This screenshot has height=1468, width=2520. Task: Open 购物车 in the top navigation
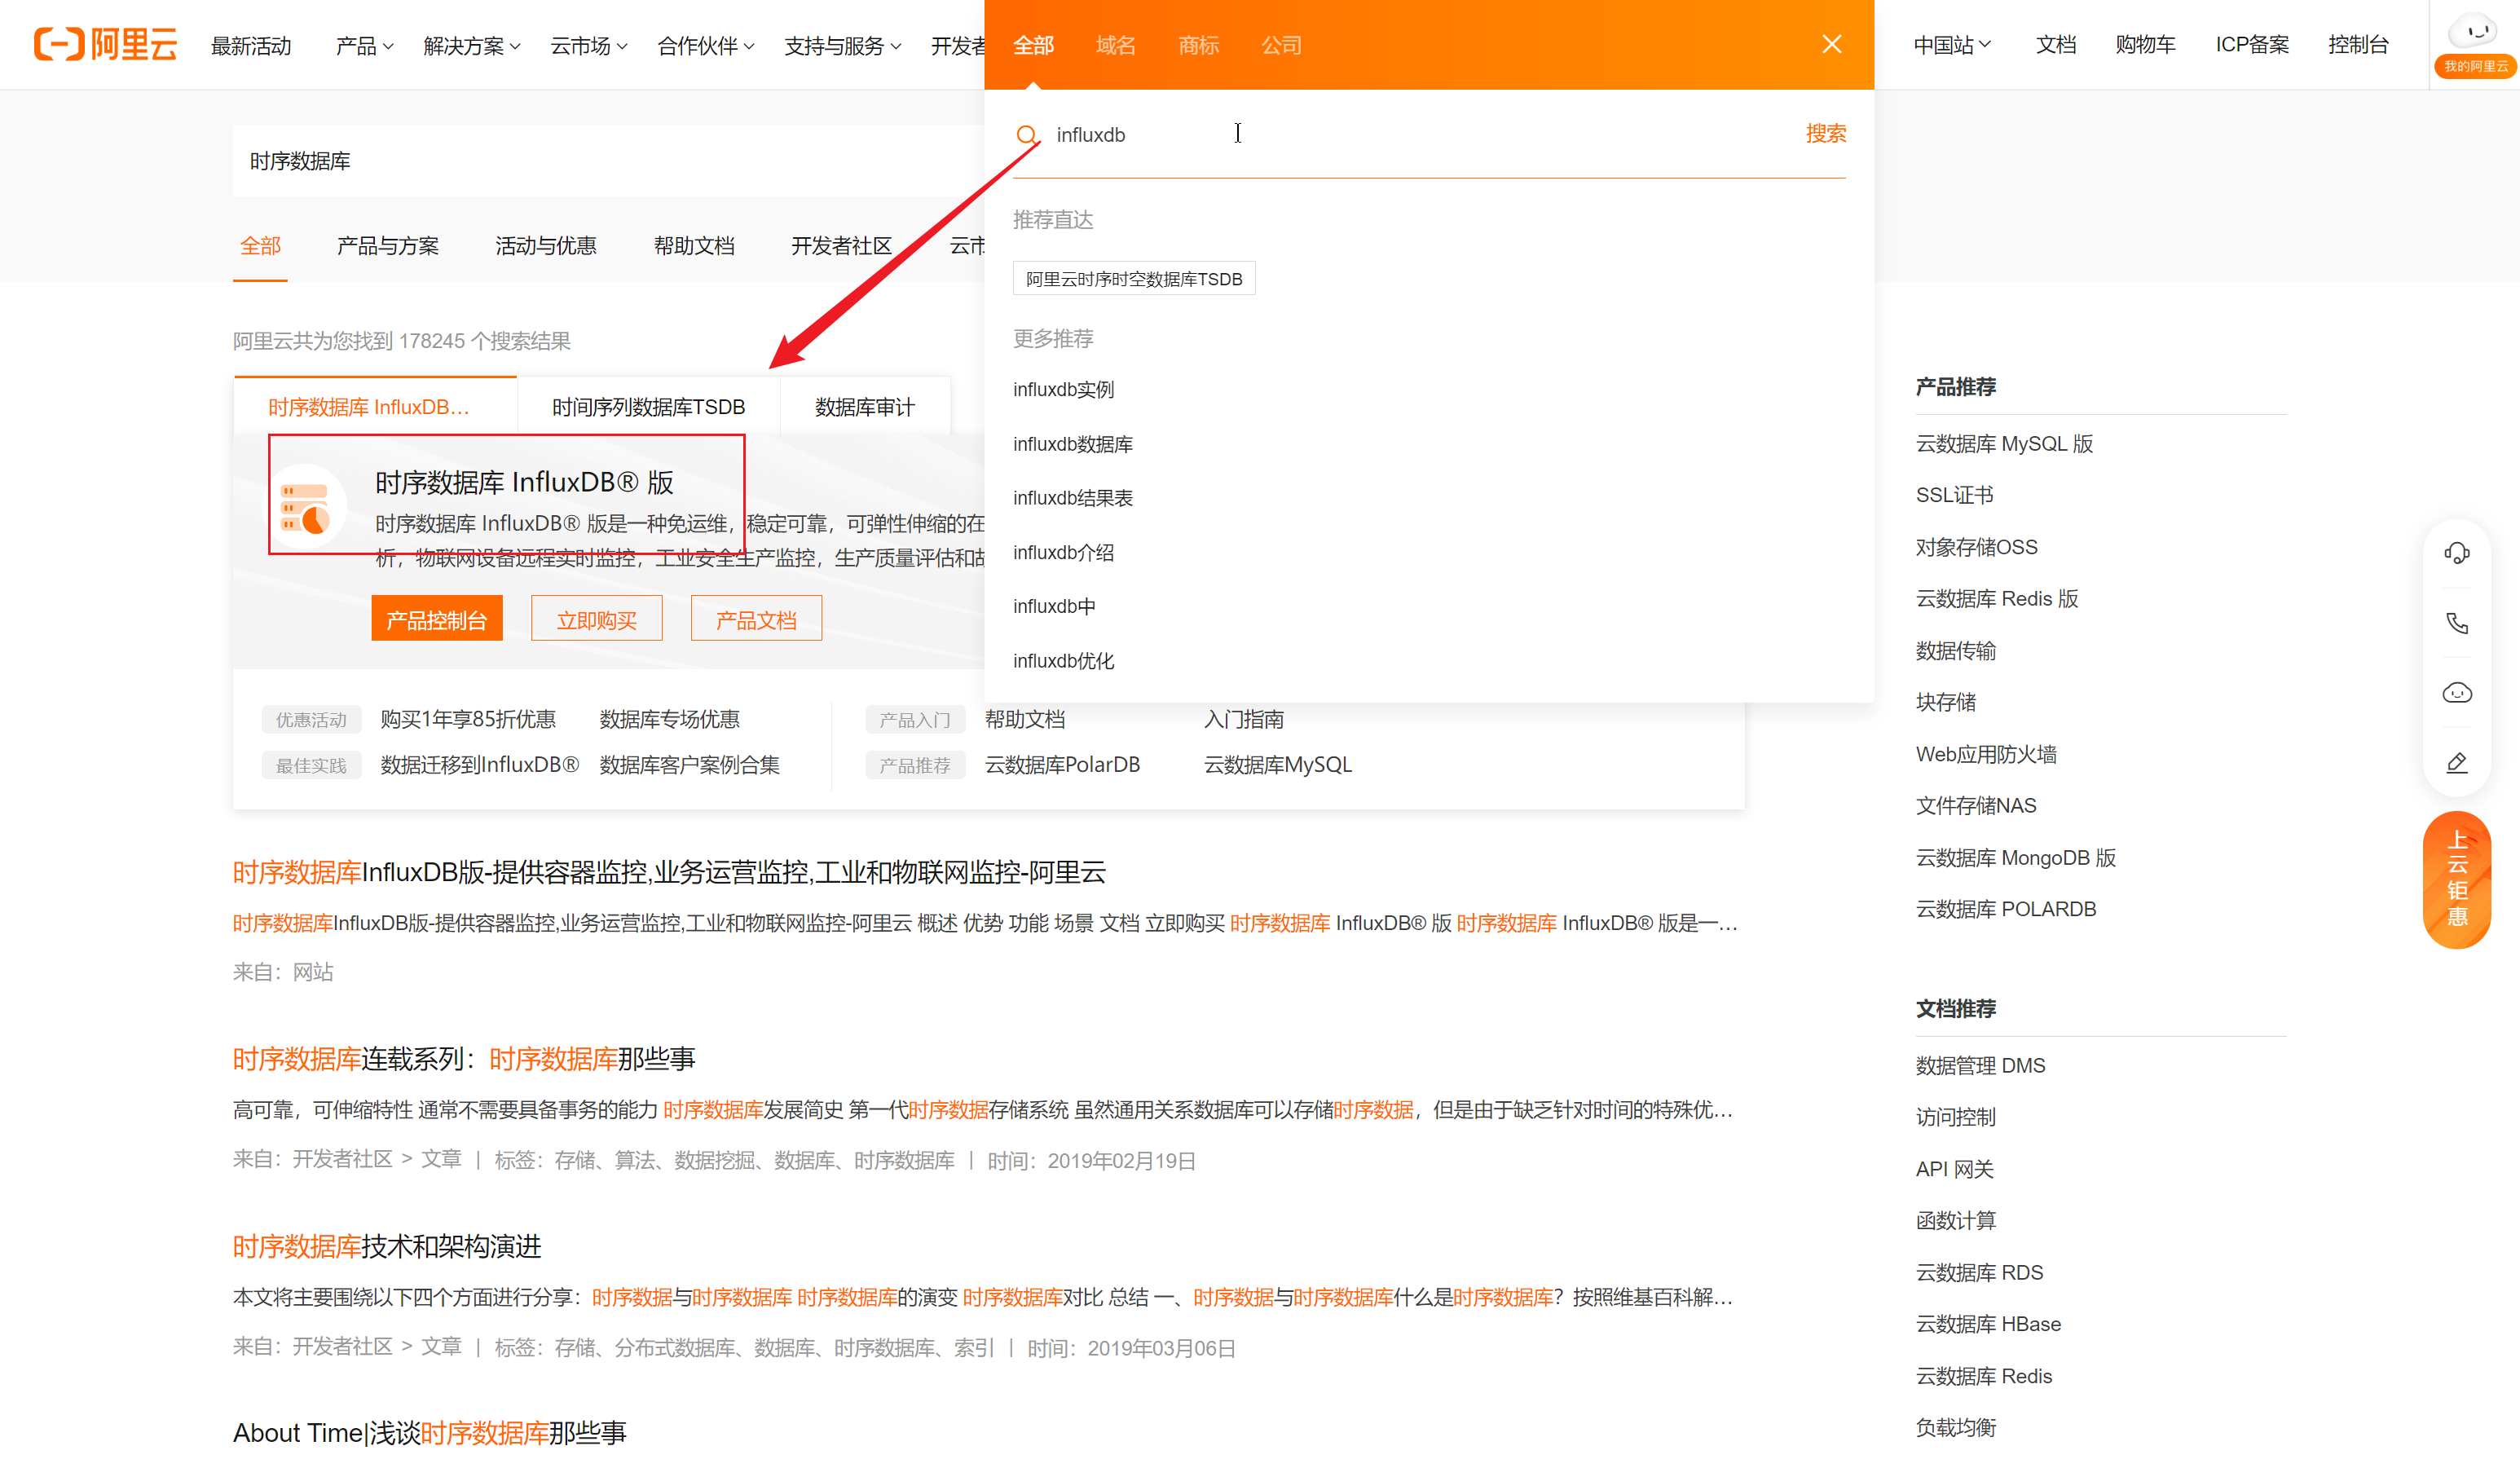[2145, 45]
